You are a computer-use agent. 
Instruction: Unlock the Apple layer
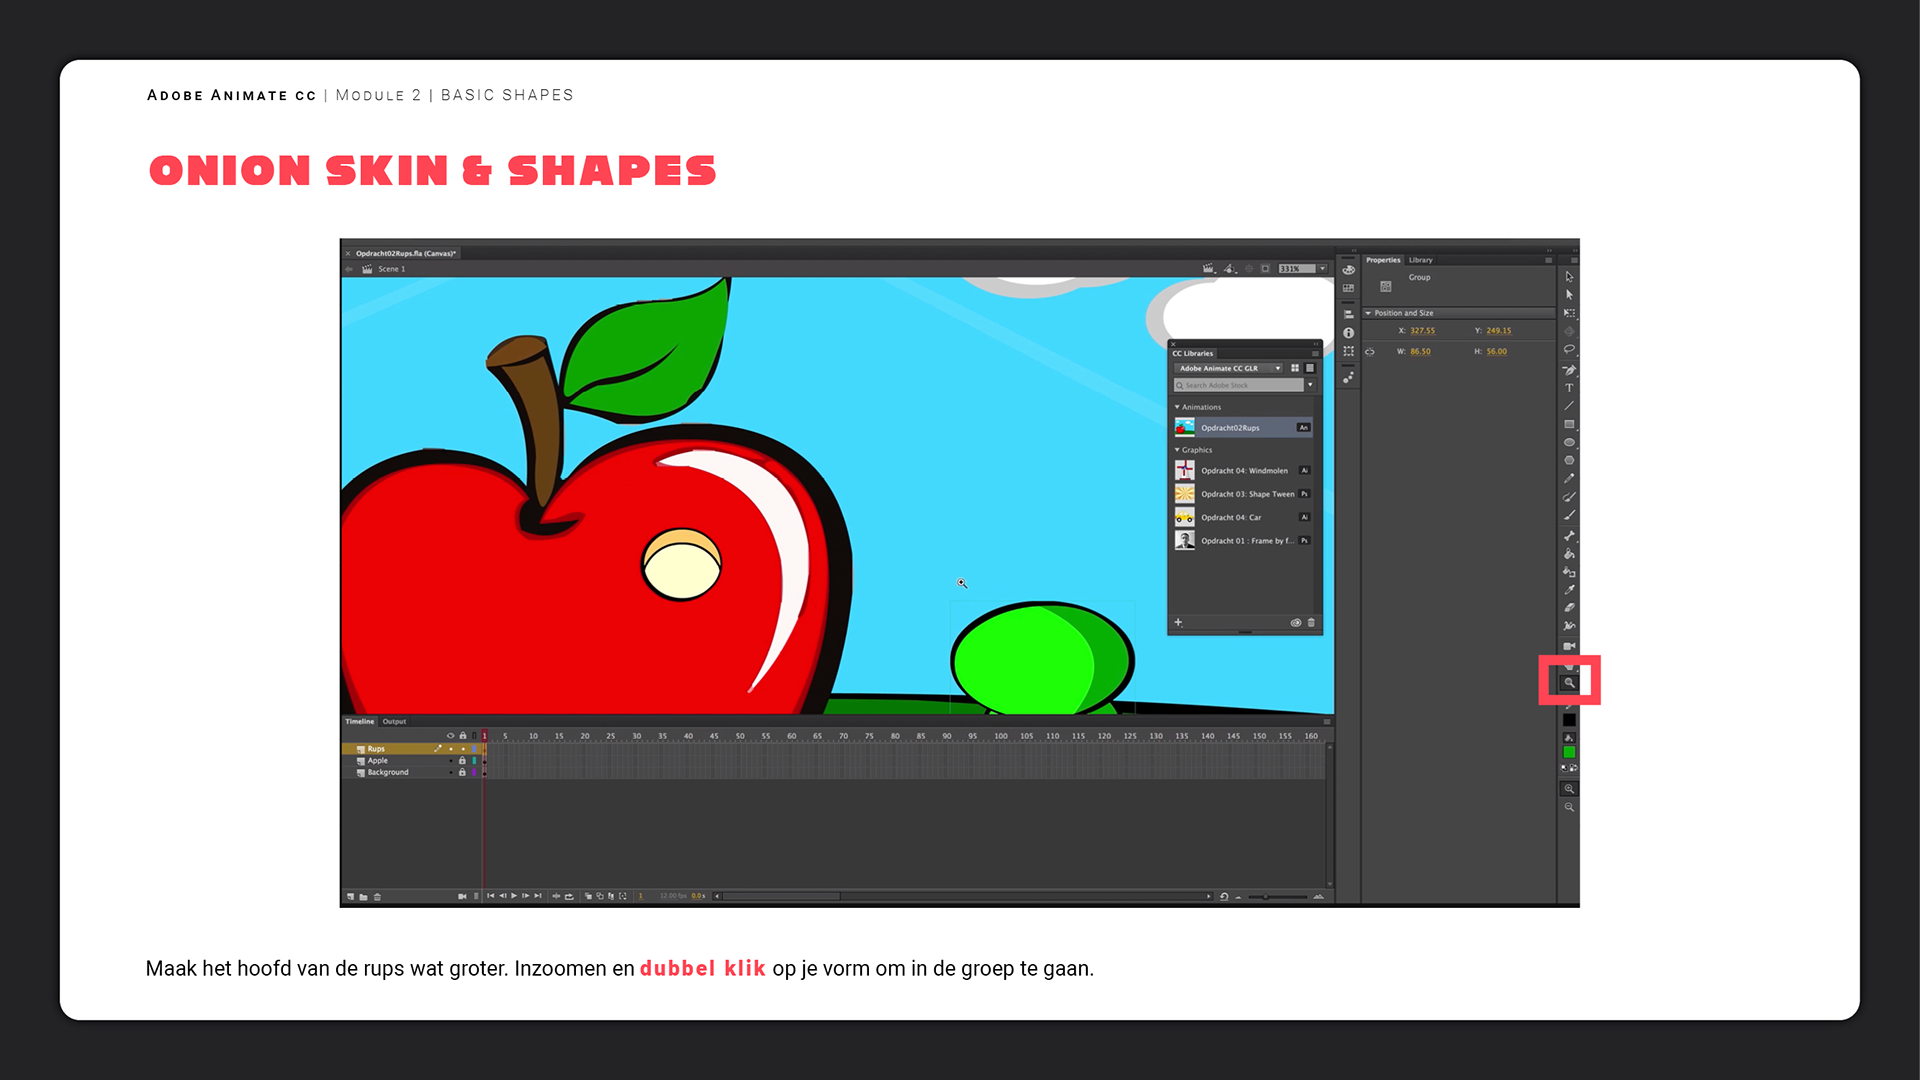[x=462, y=761]
